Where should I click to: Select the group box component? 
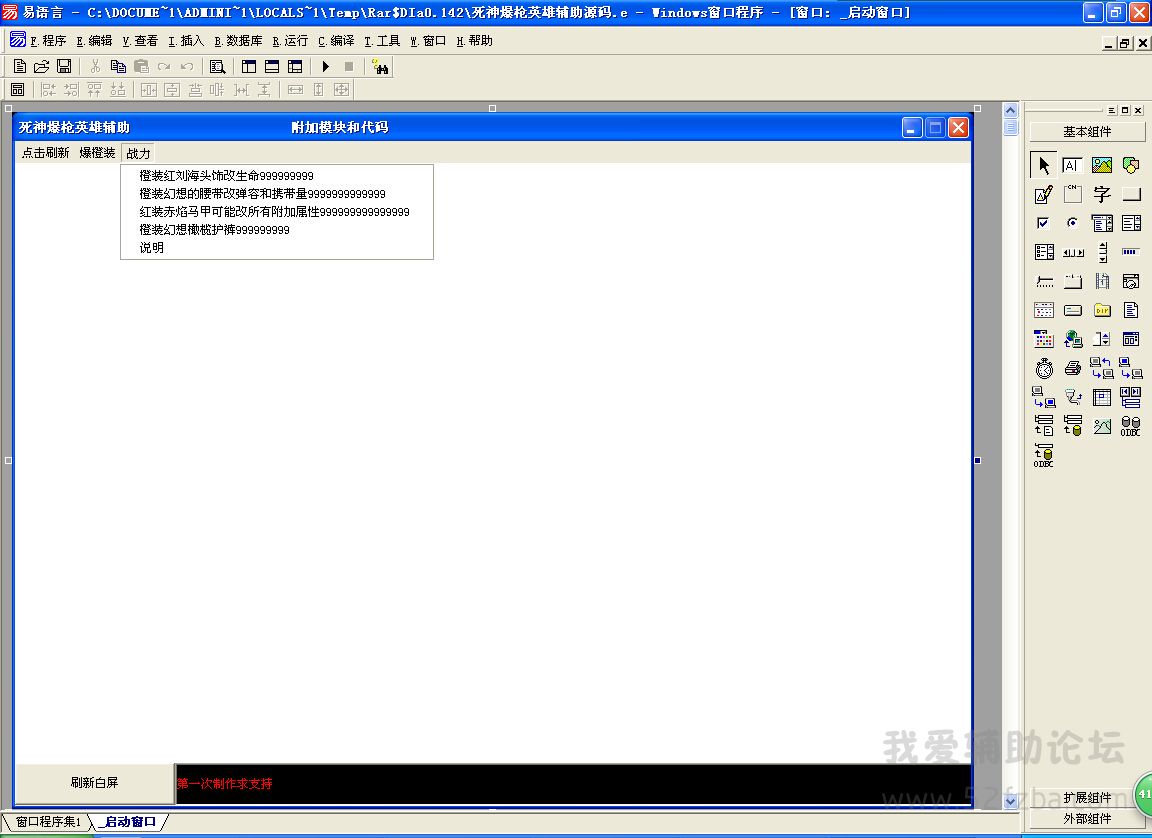[x=1073, y=195]
